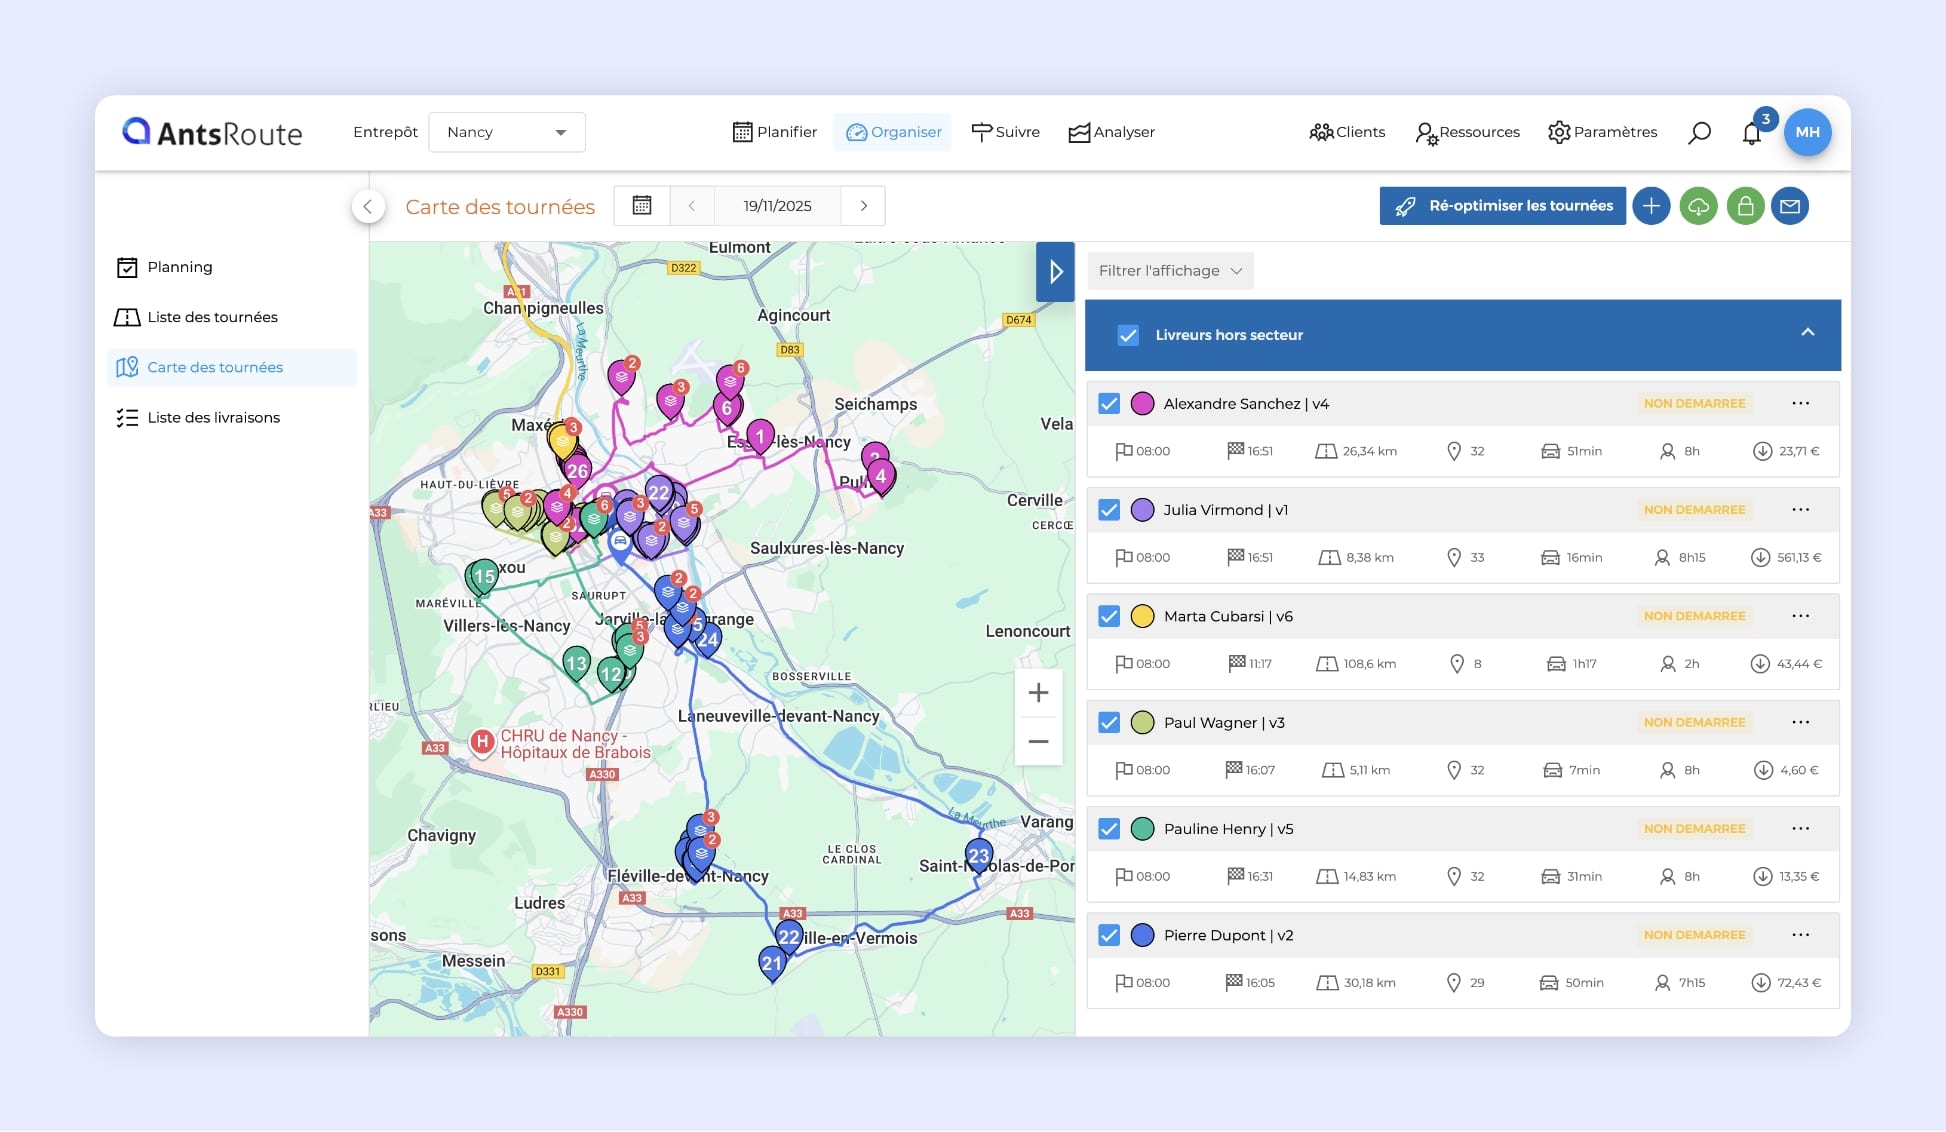Image resolution: width=1946 pixels, height=1132 pixels.
Task: Open the envelope icon in the top toolbar
Action: click(x=1792, y=206)
